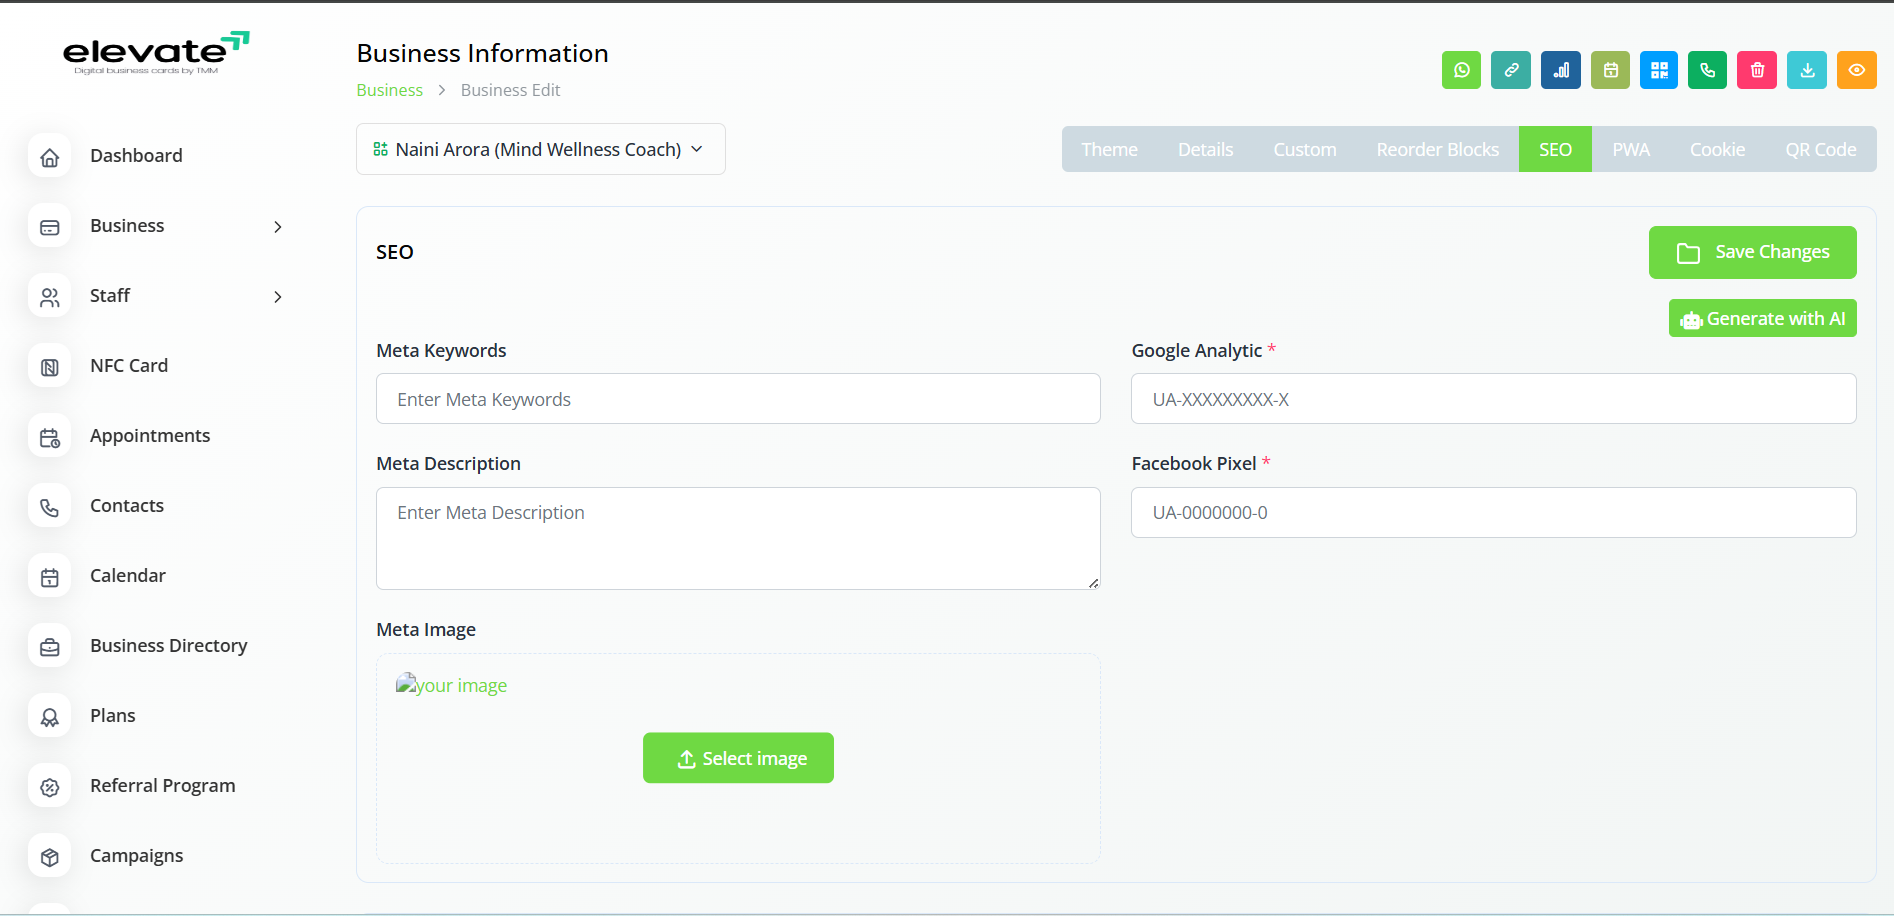Image resolution: width=1894 pixels, height=916 pixels.
Task: Click the WhatsApp share icon
Action: tap(1461, 70)
